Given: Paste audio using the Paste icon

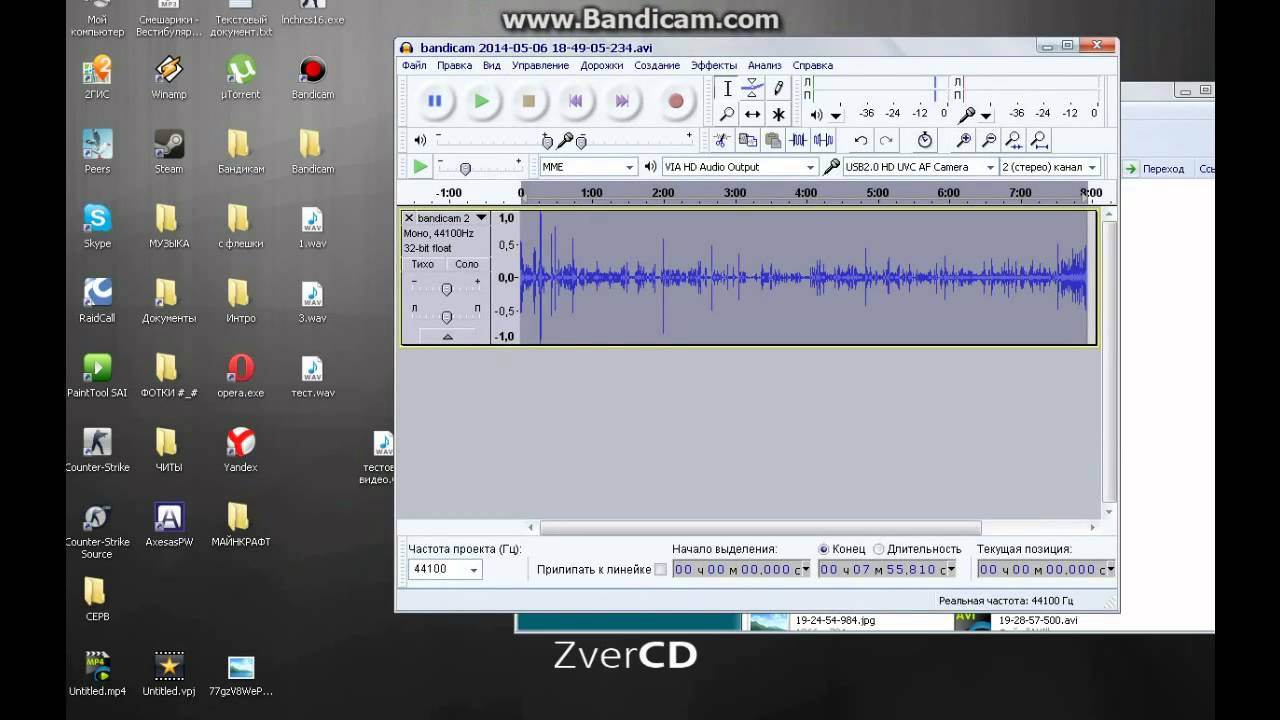Looking at the screenshot, I should point(773,140).
